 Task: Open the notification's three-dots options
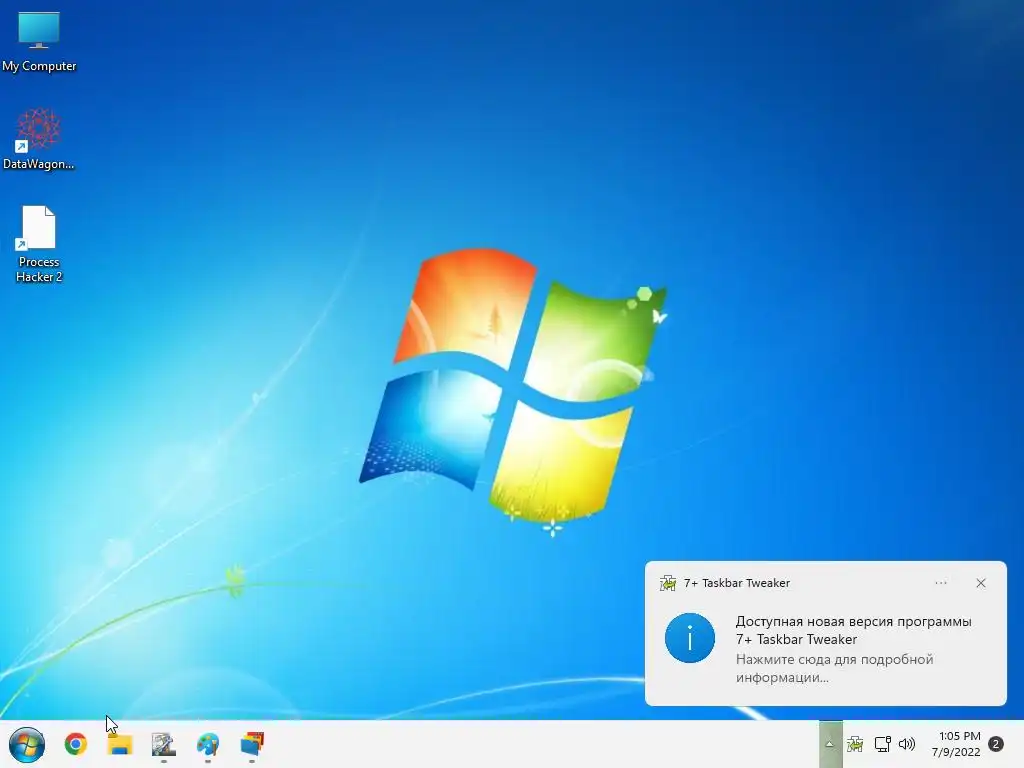tap(941, 583)
